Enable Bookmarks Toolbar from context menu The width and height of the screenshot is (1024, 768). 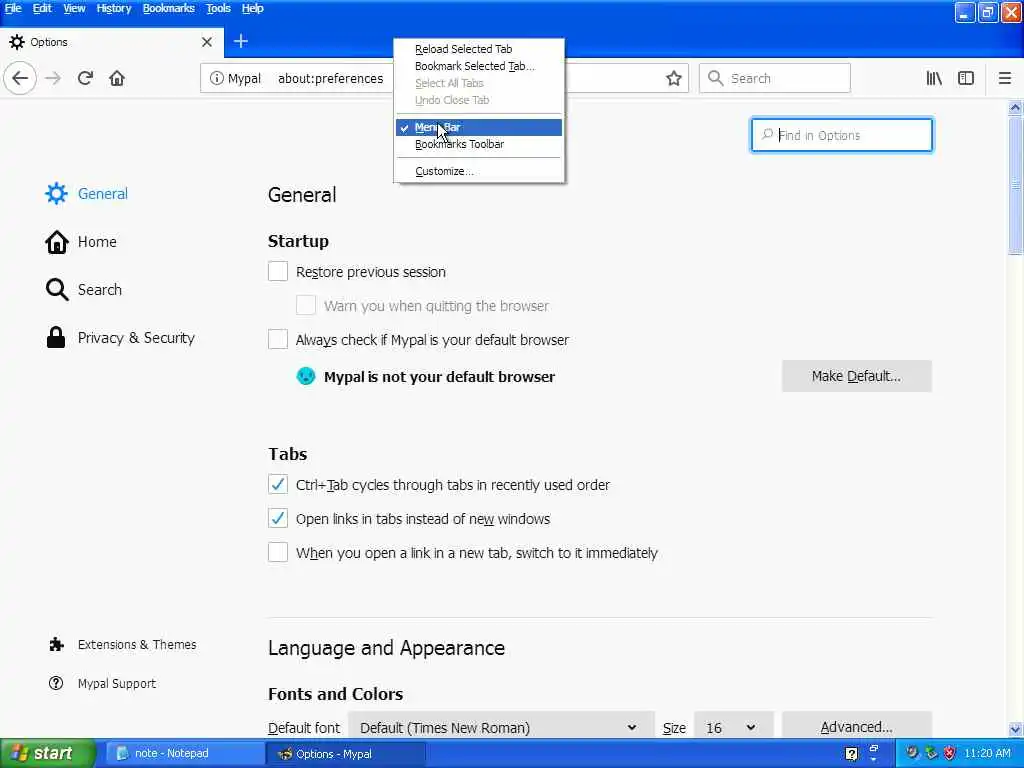[479, 144]
